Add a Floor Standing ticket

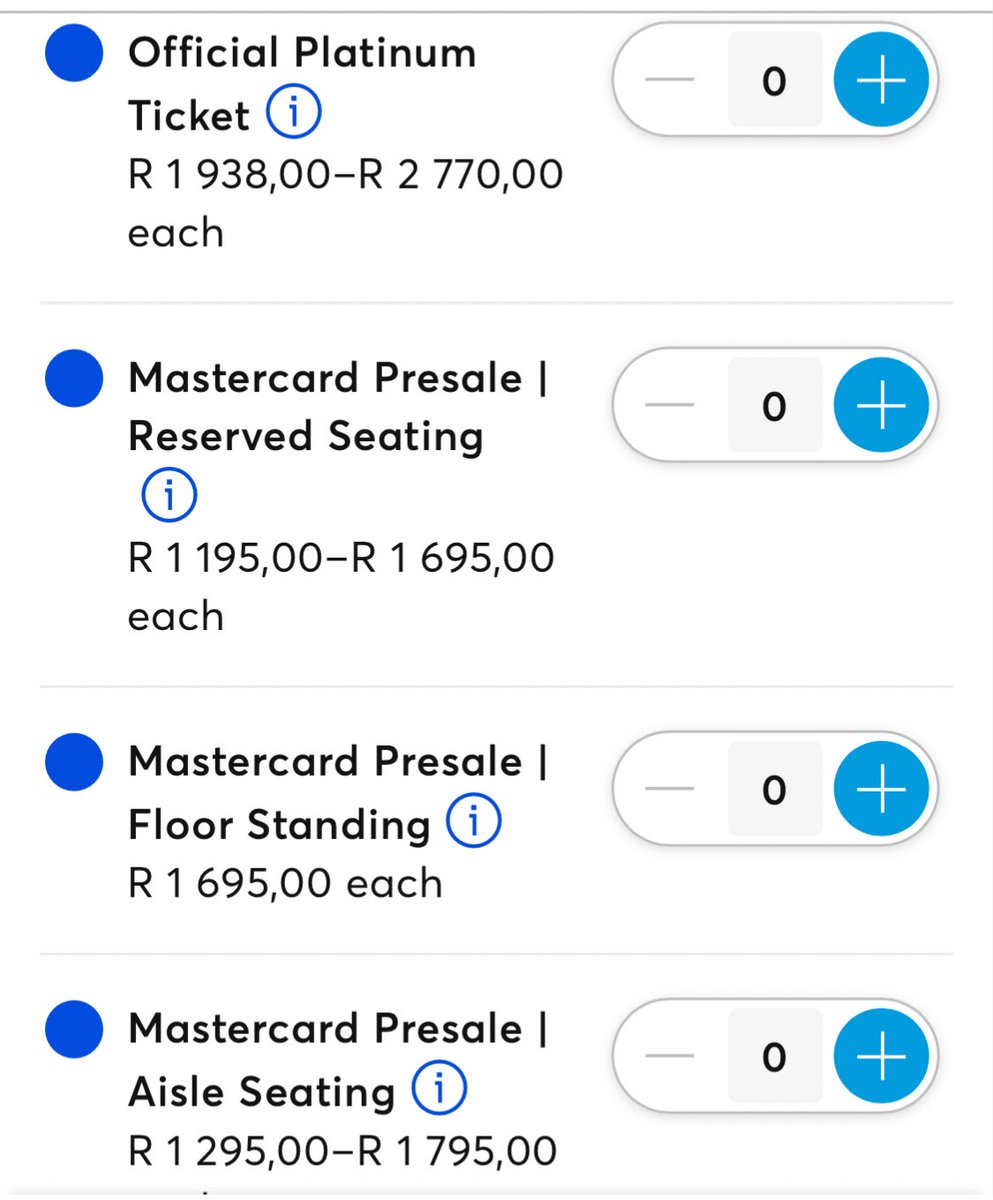[881, 790]
